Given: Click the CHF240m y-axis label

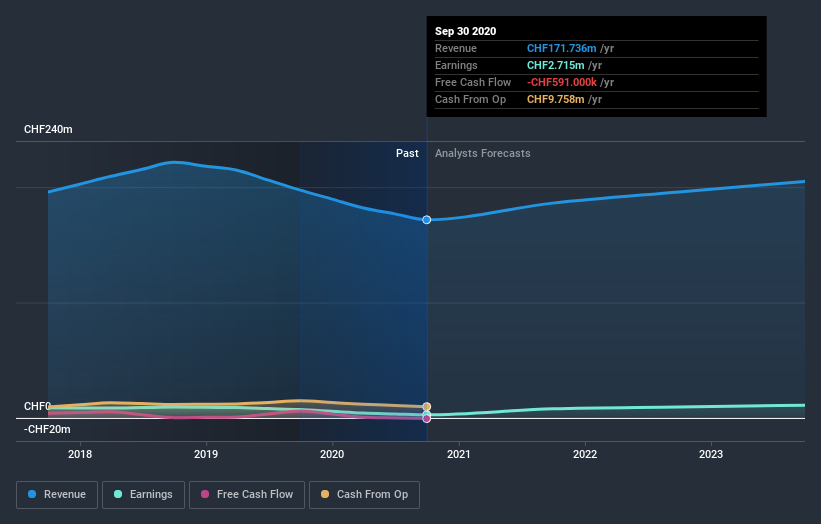Looking at the screenshot, I should coord(48,129).
